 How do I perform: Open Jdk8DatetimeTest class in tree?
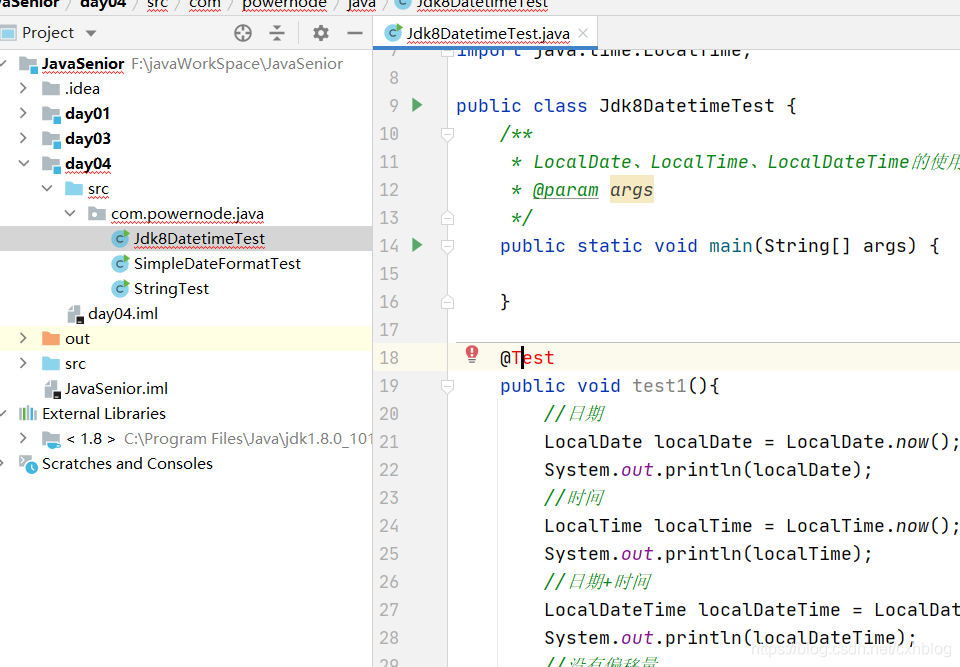tap(200, 239)
